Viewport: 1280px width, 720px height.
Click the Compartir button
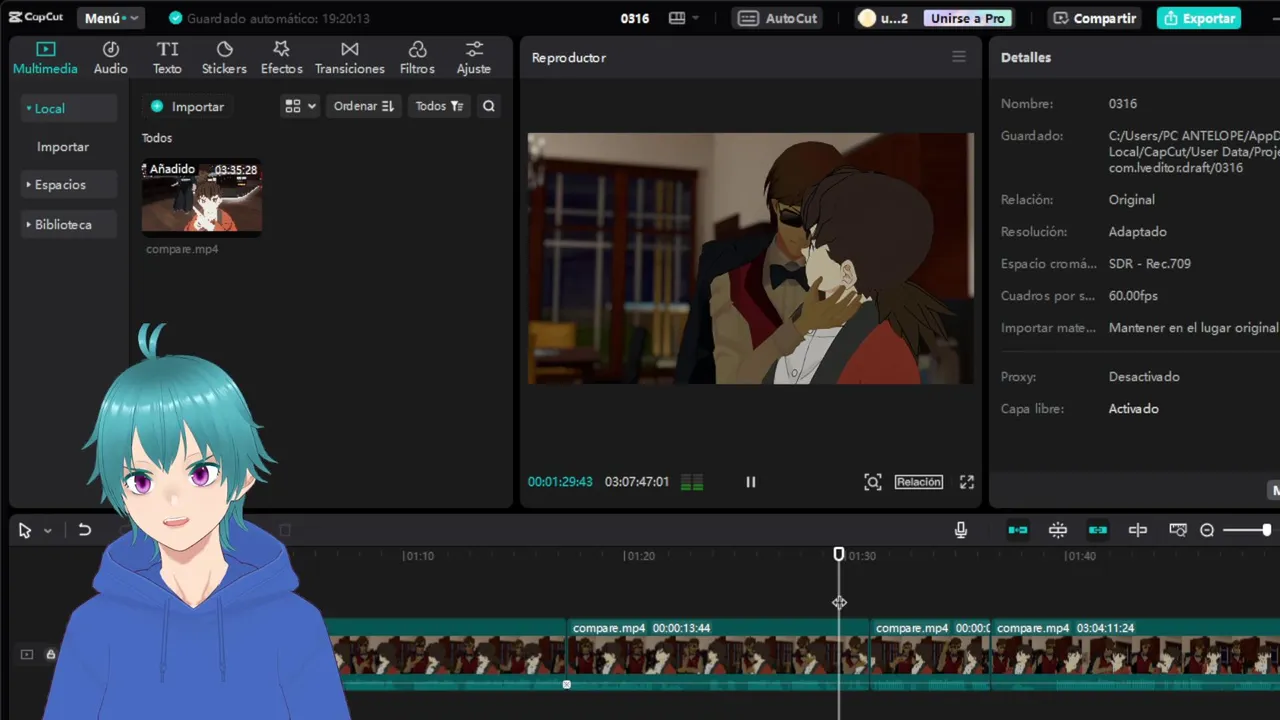click(1095, 18)
